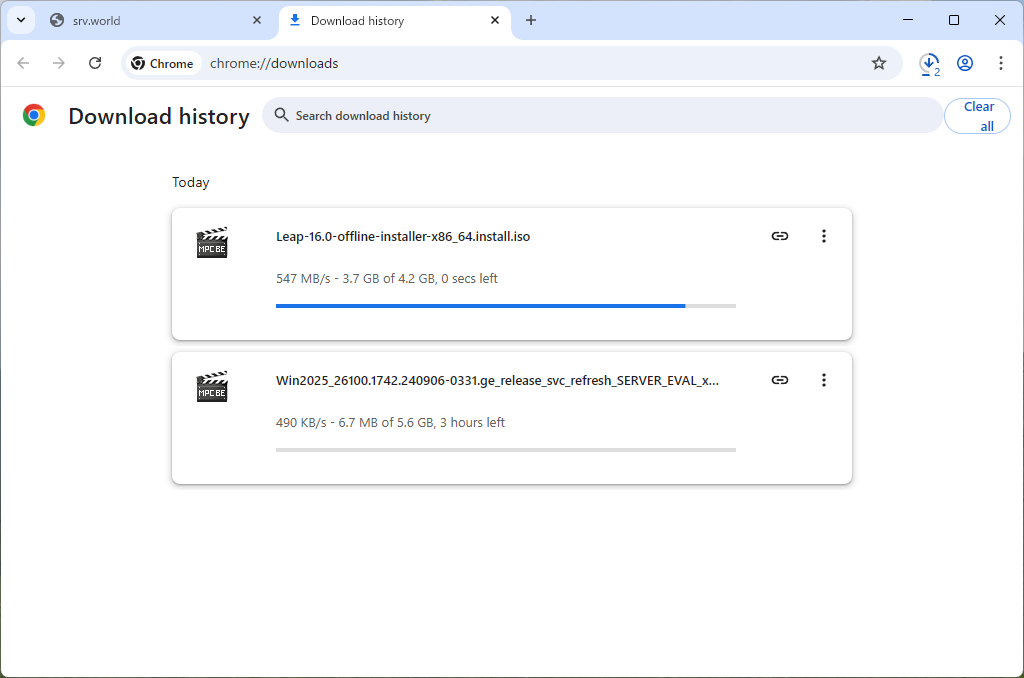
Task: Click the bookmark star in the address bar
Action: (x=879, y=63)
